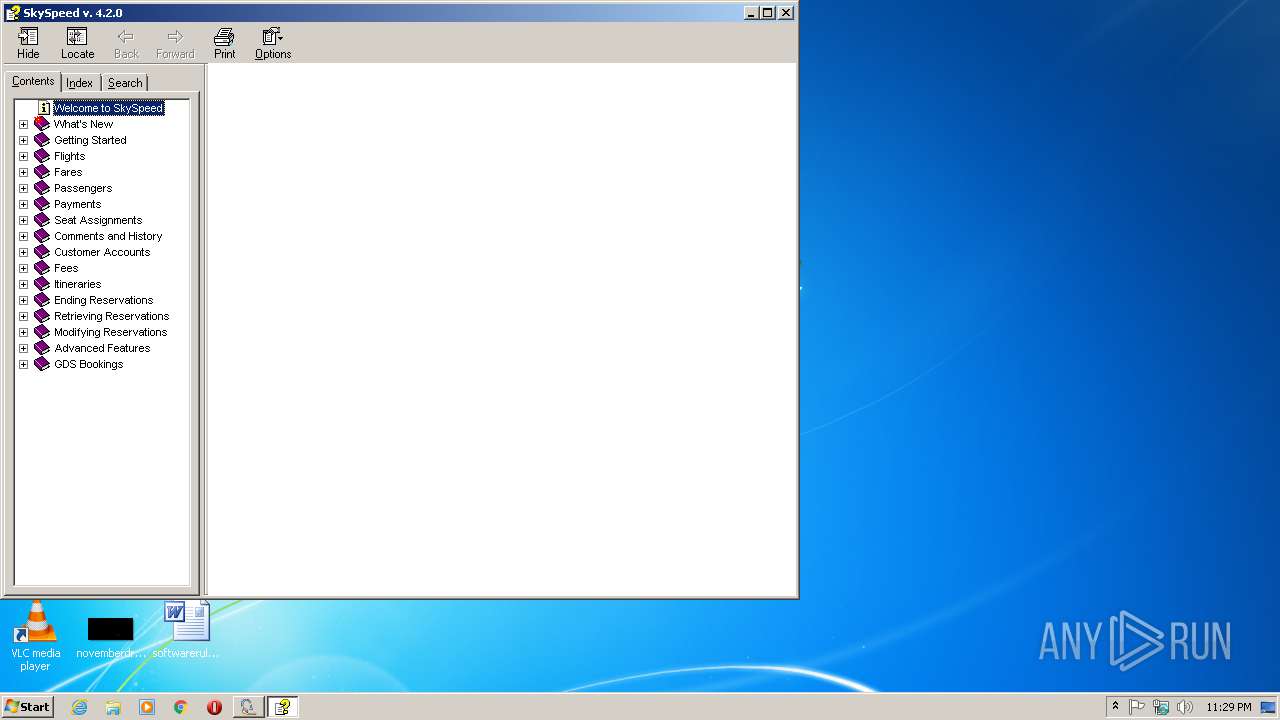Expand the Fares topic
The width and height of the screenshot is (1280, 720).
(23, 172)
